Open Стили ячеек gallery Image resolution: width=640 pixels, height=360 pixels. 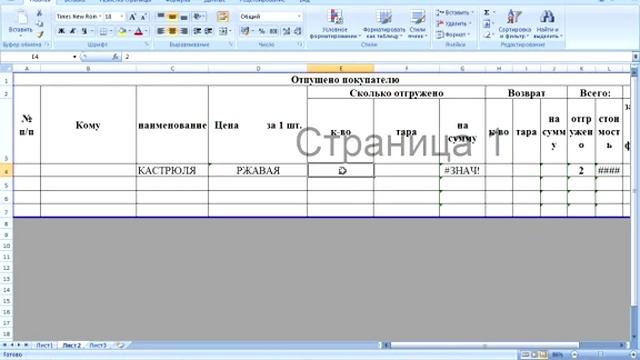pyautogui.click(x=417, y=24)
